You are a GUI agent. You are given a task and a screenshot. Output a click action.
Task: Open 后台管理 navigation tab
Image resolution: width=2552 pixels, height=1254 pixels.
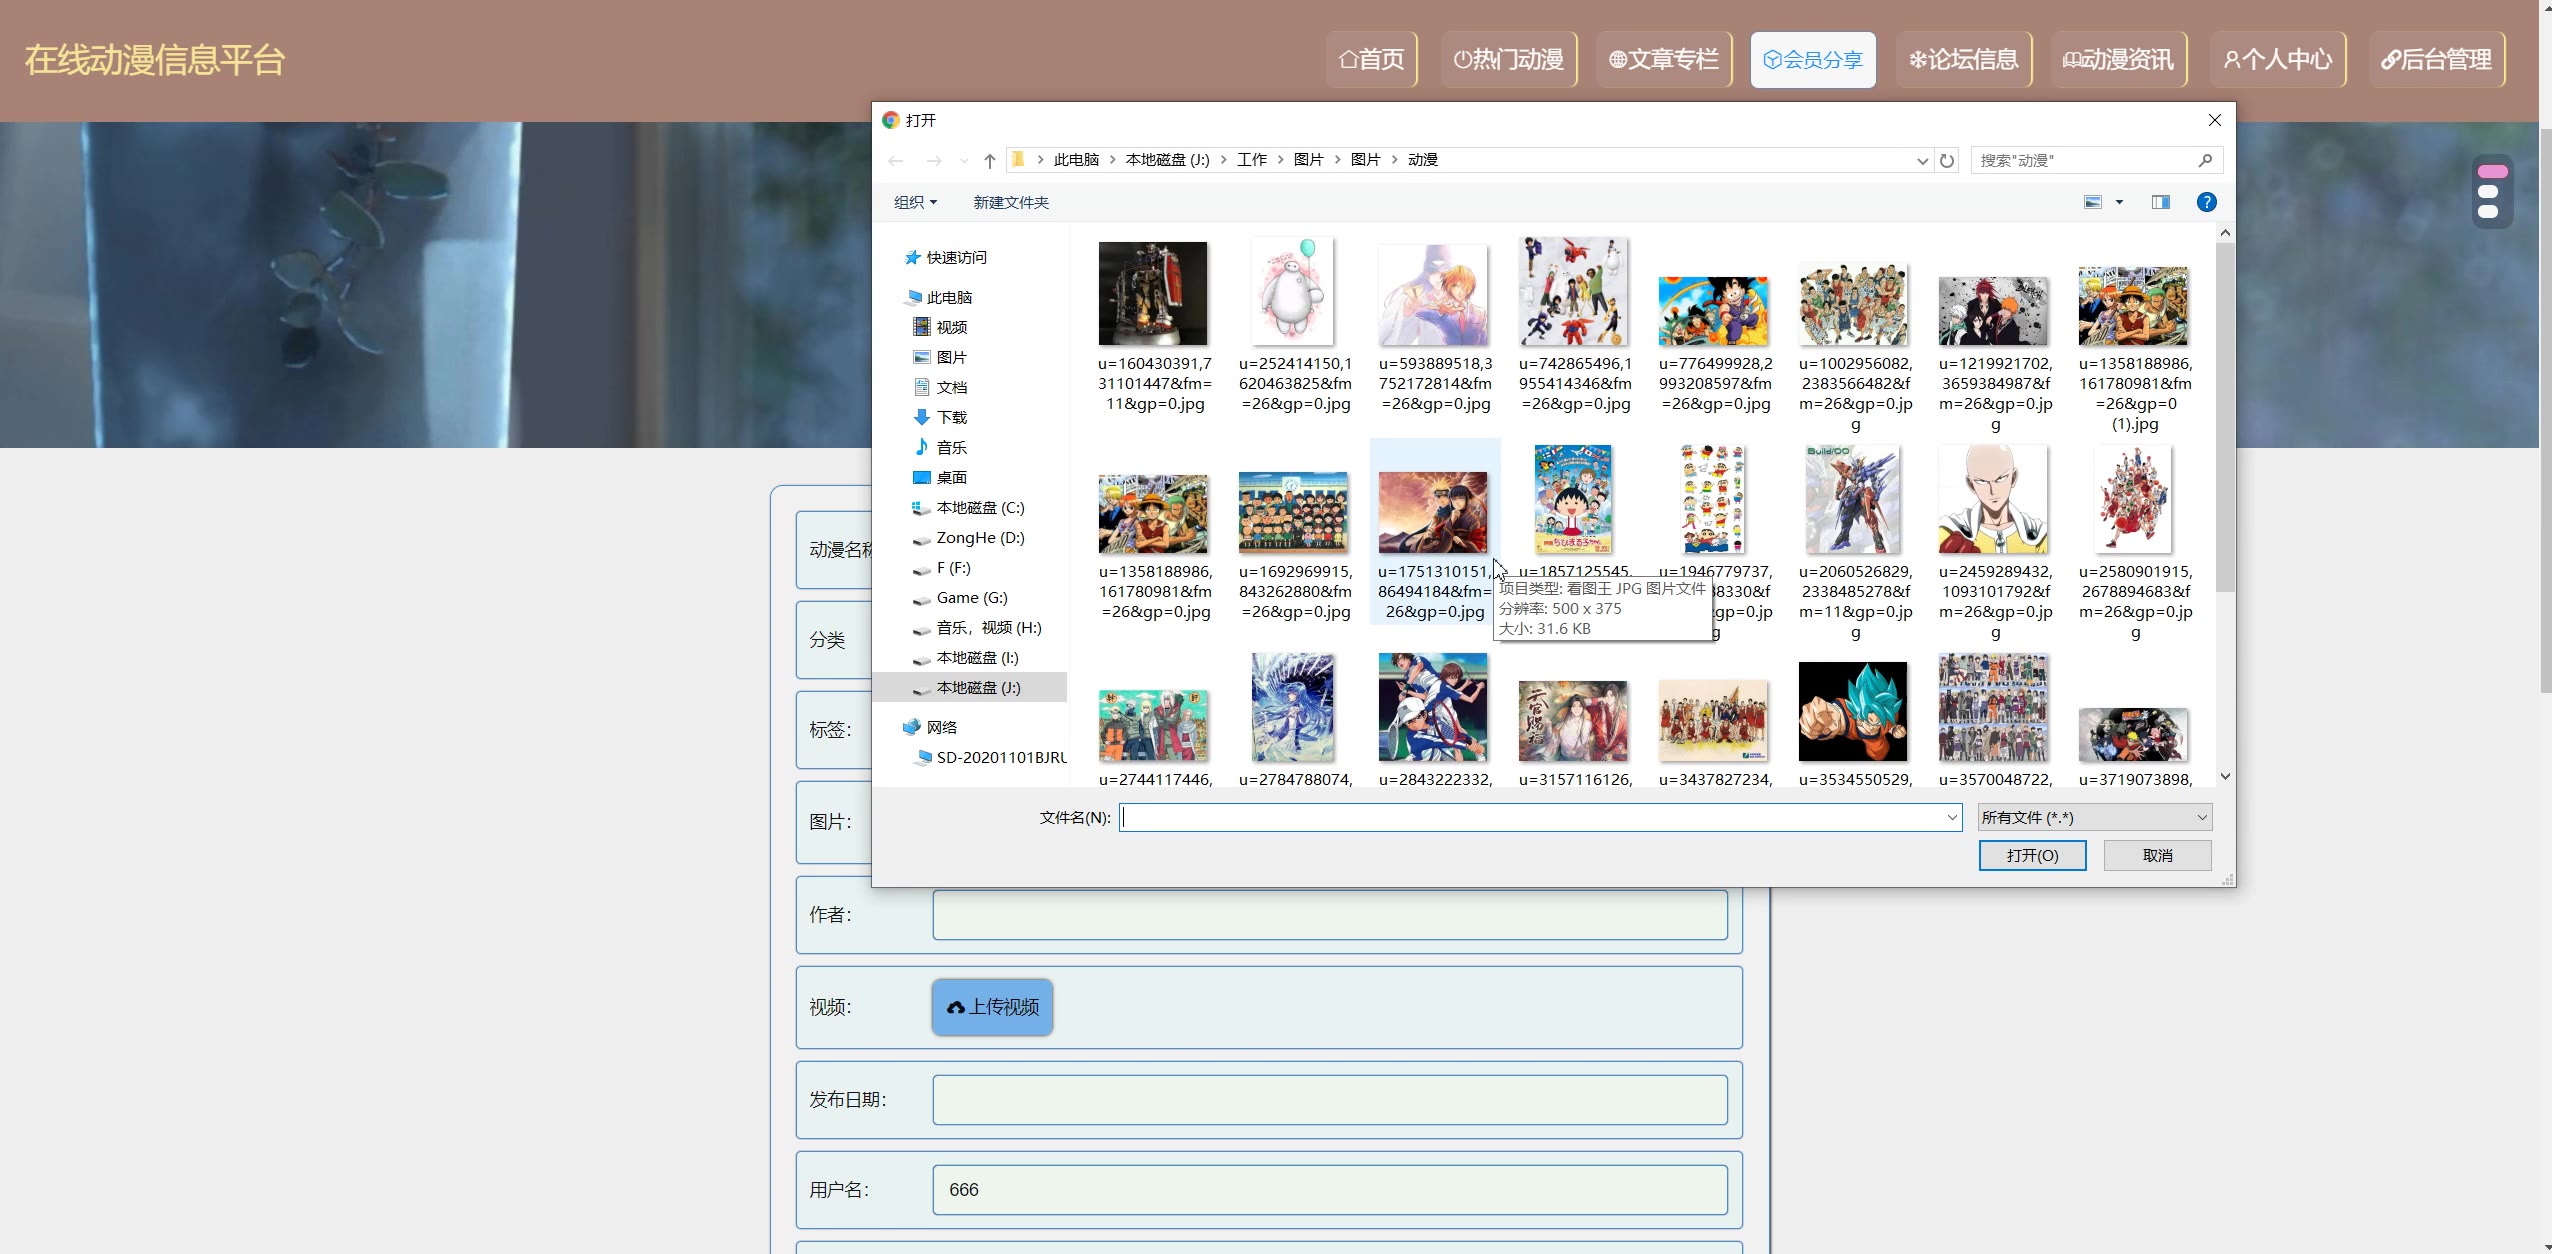coord(2437,59)
